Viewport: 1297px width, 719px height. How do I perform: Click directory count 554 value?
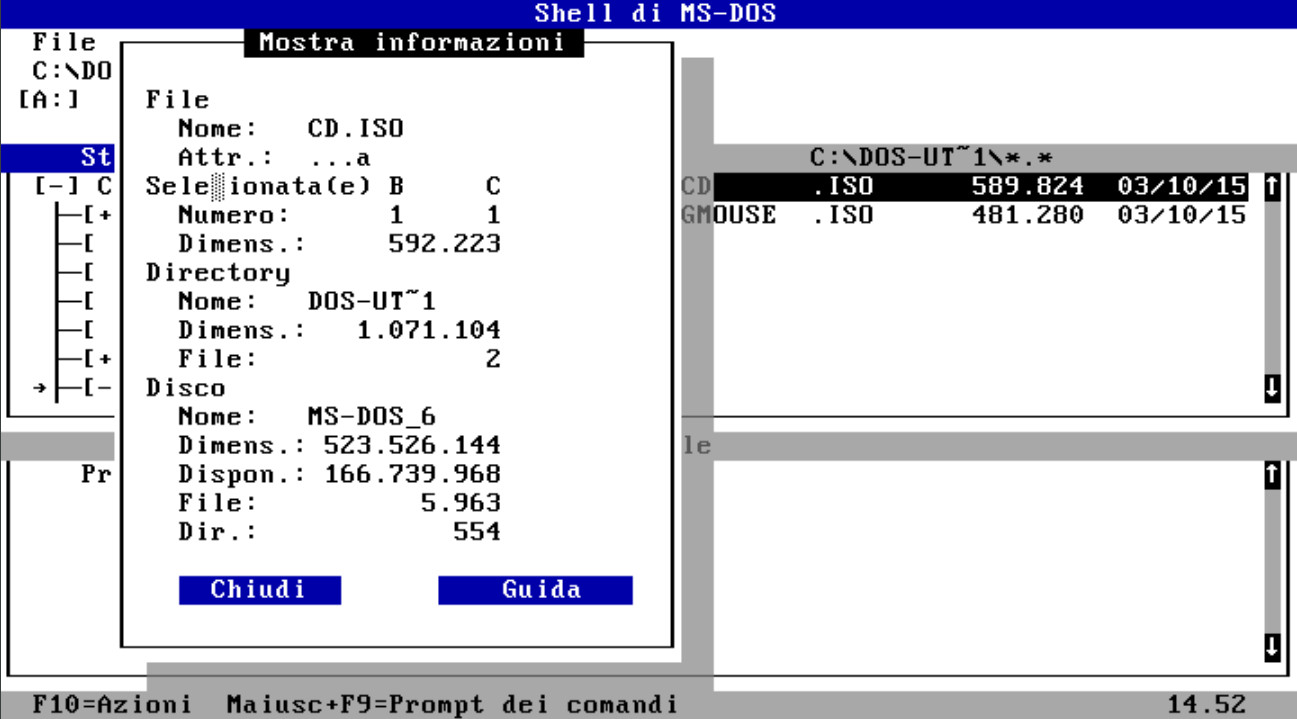pyautogui.click(x=477, y=532)
